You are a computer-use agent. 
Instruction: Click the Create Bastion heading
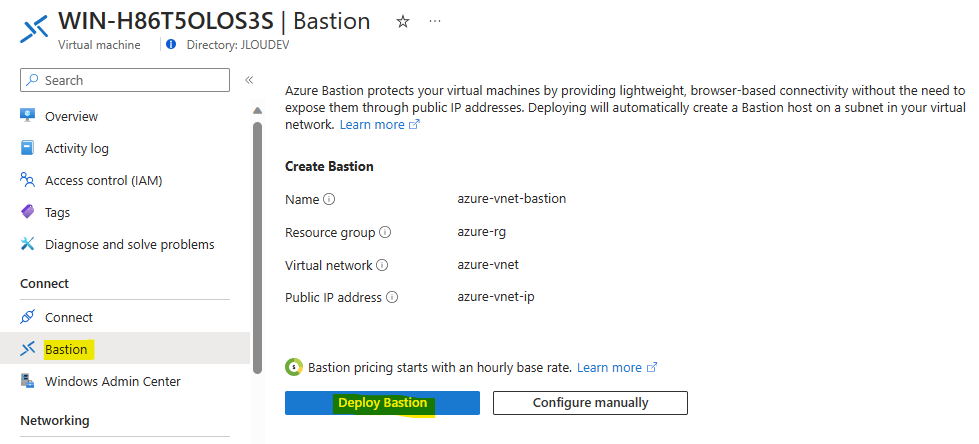click(329, 166)
